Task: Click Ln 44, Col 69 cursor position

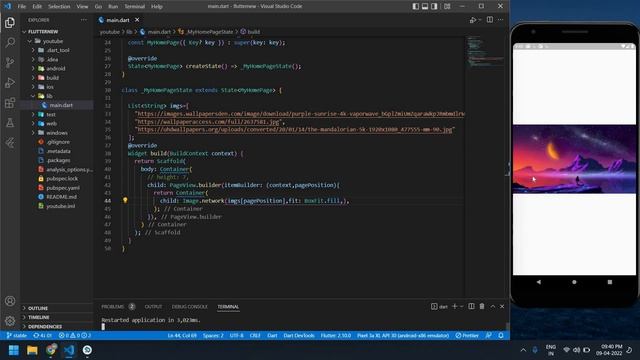Action: pyautogui.click(x=182, y=335)
